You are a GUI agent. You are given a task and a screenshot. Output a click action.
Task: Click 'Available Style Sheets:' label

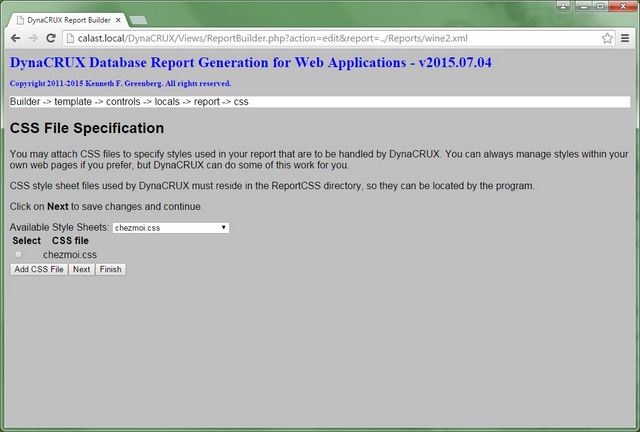coord(59,227)
